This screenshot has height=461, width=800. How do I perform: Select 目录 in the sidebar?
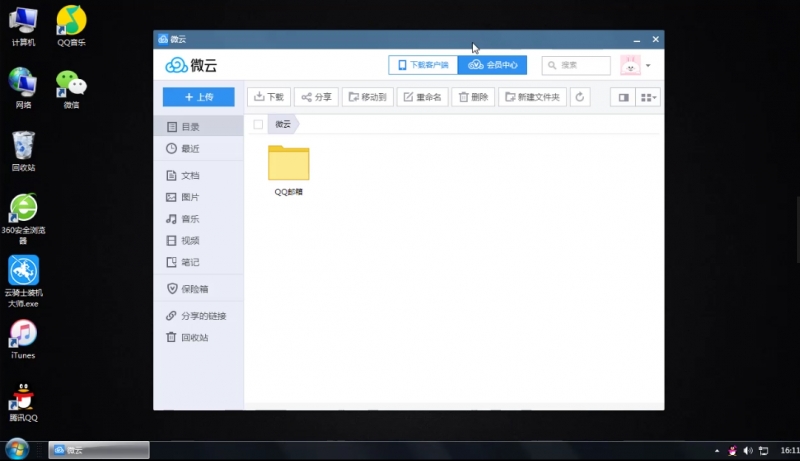[x=198, y=126]
